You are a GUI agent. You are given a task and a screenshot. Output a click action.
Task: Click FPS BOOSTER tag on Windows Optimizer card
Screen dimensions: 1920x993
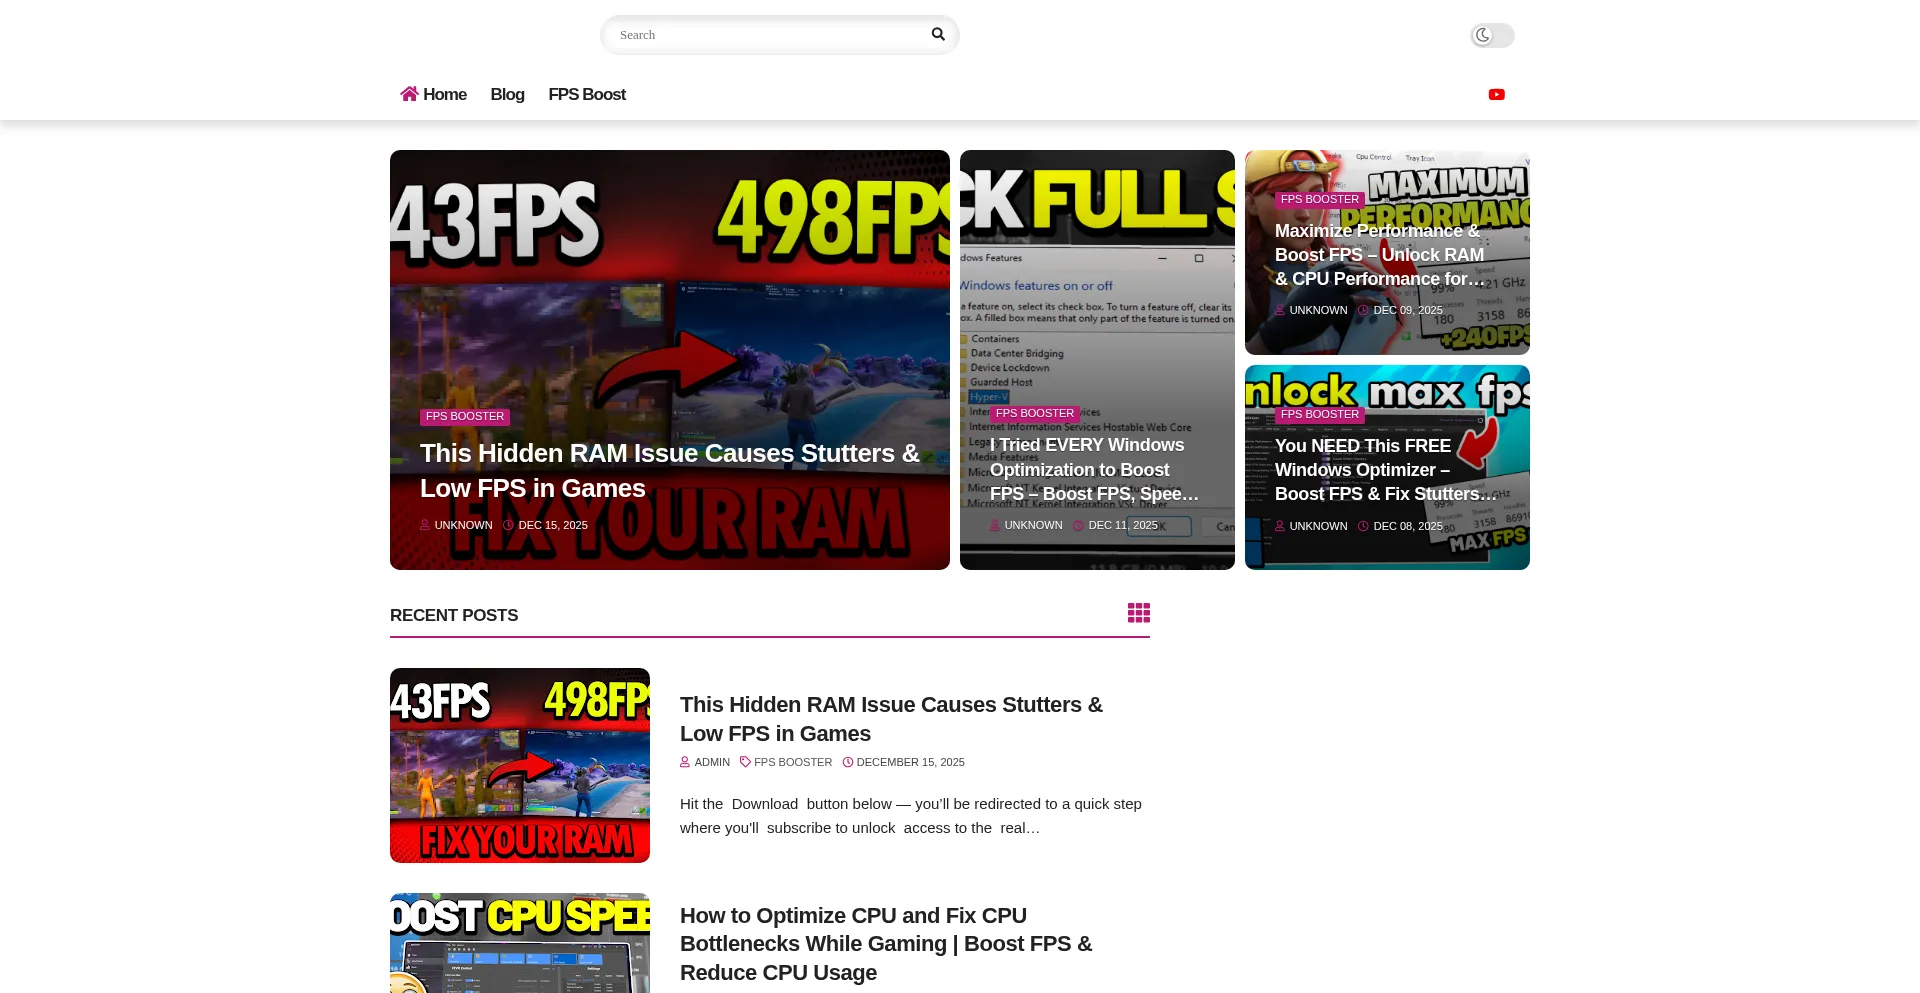[1319, 415]
